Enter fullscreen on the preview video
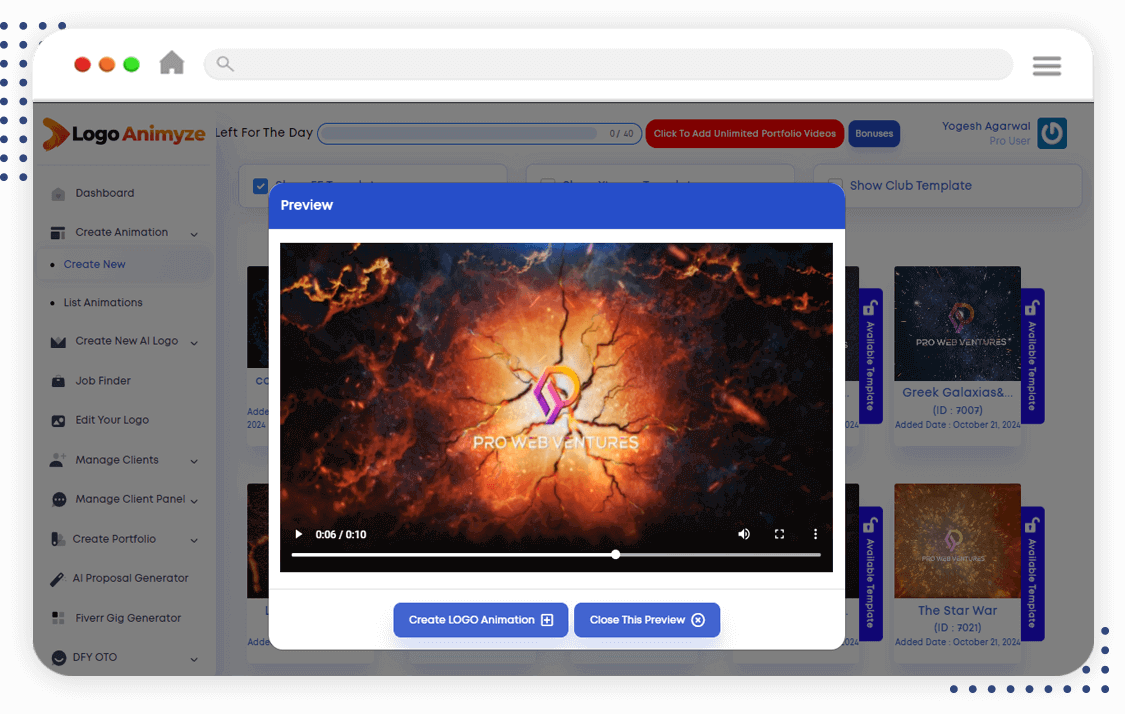Viewport: 1125px width, 714px height. (x=779, y=534)
